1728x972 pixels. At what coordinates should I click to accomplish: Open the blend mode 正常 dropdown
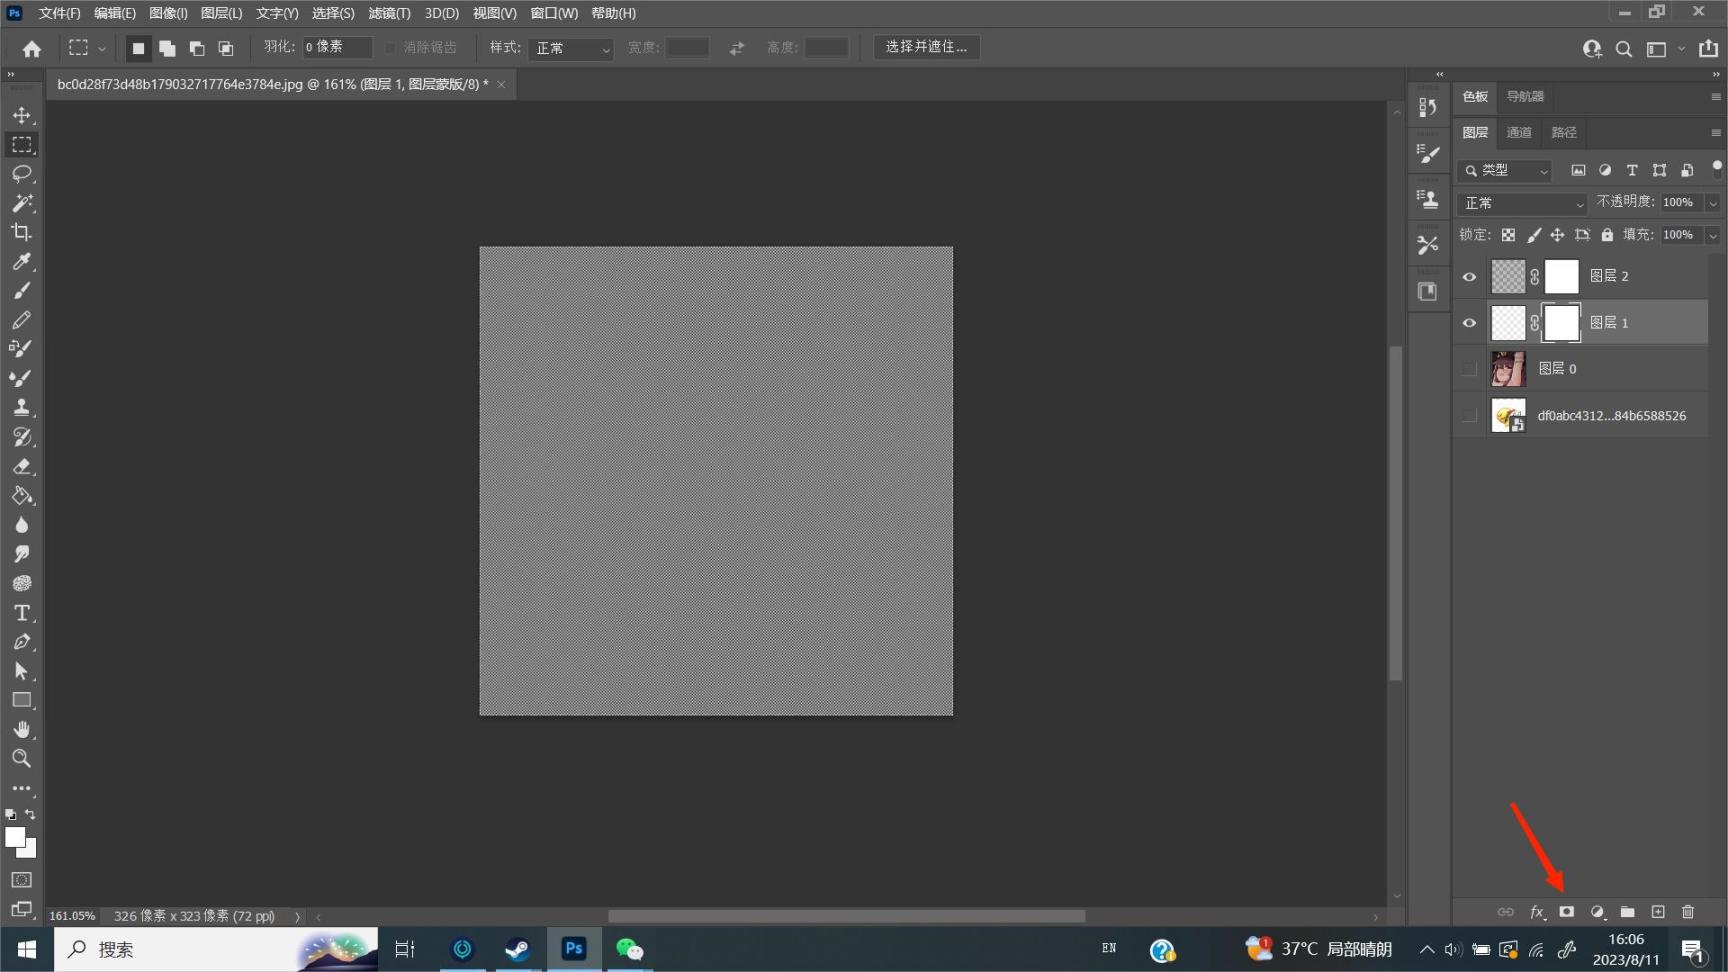tap(1522, 203)
